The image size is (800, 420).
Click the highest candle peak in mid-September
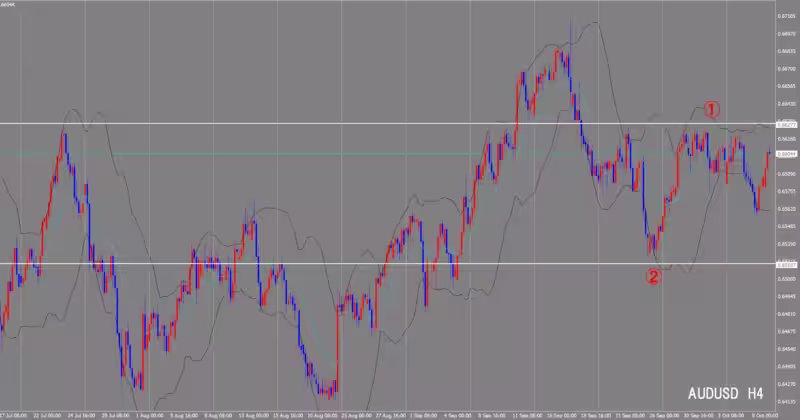570,22
